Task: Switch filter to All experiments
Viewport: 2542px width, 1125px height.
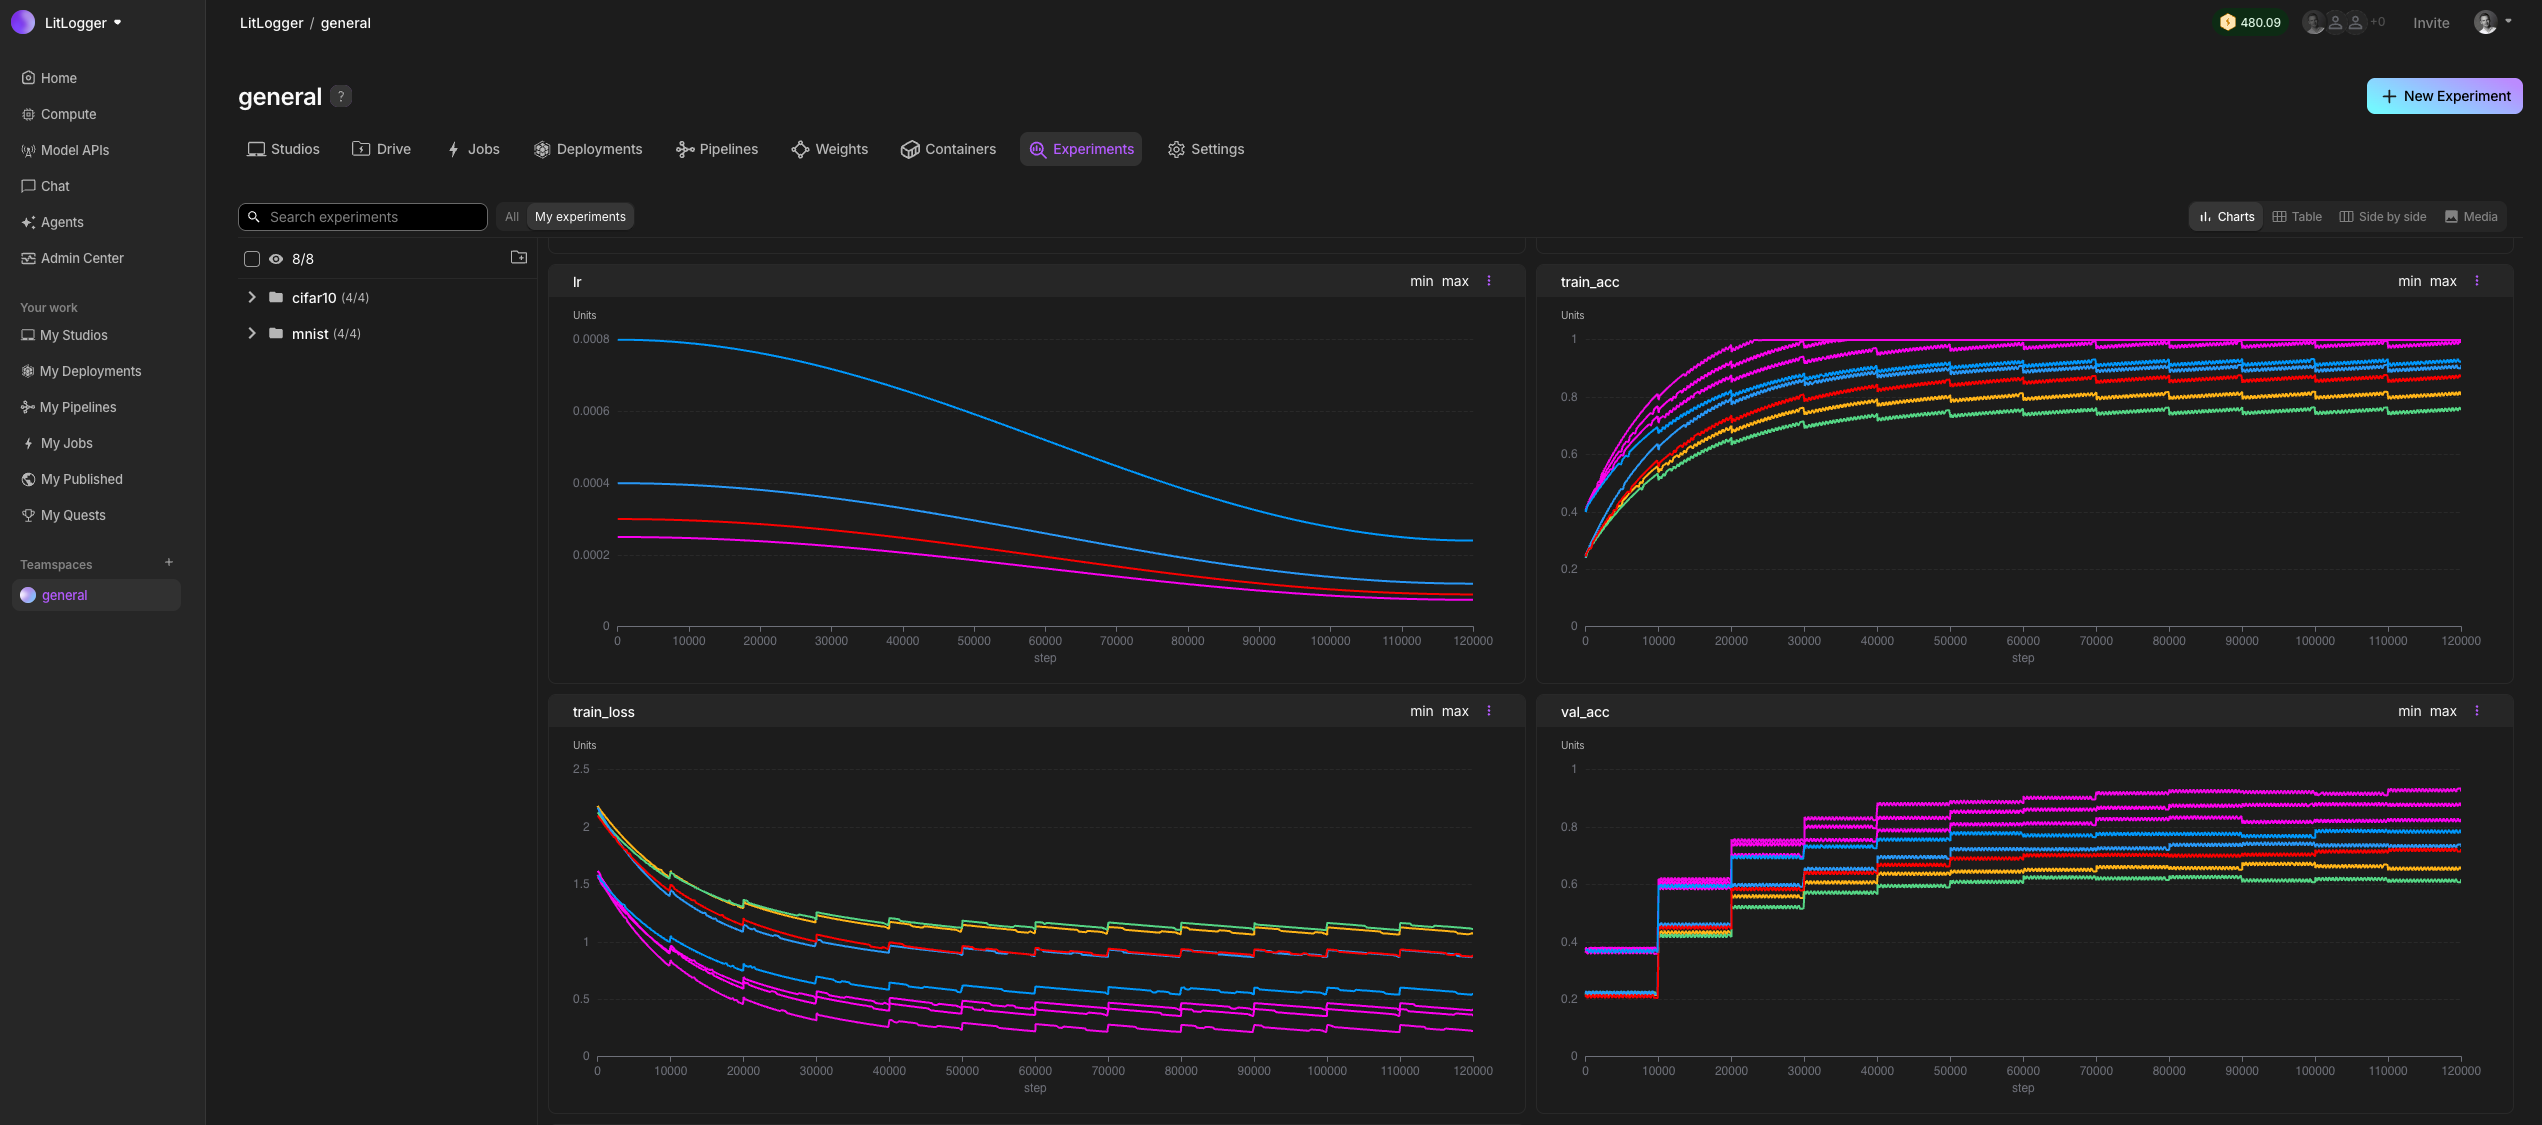Action: coord(512,217)
